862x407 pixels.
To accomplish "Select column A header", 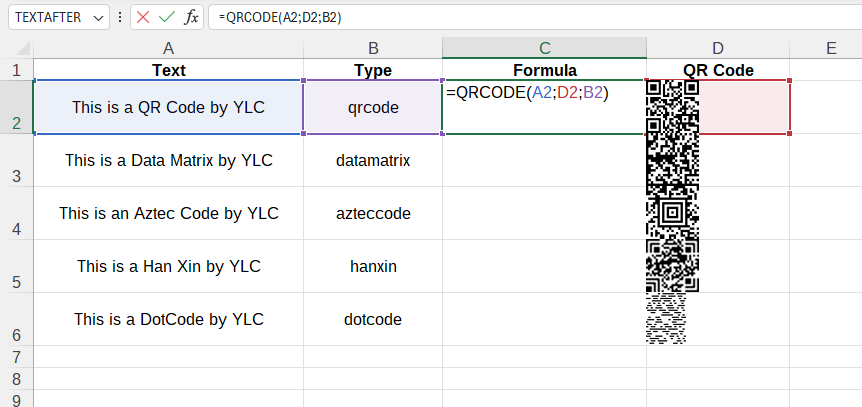I will click(168, 49).
